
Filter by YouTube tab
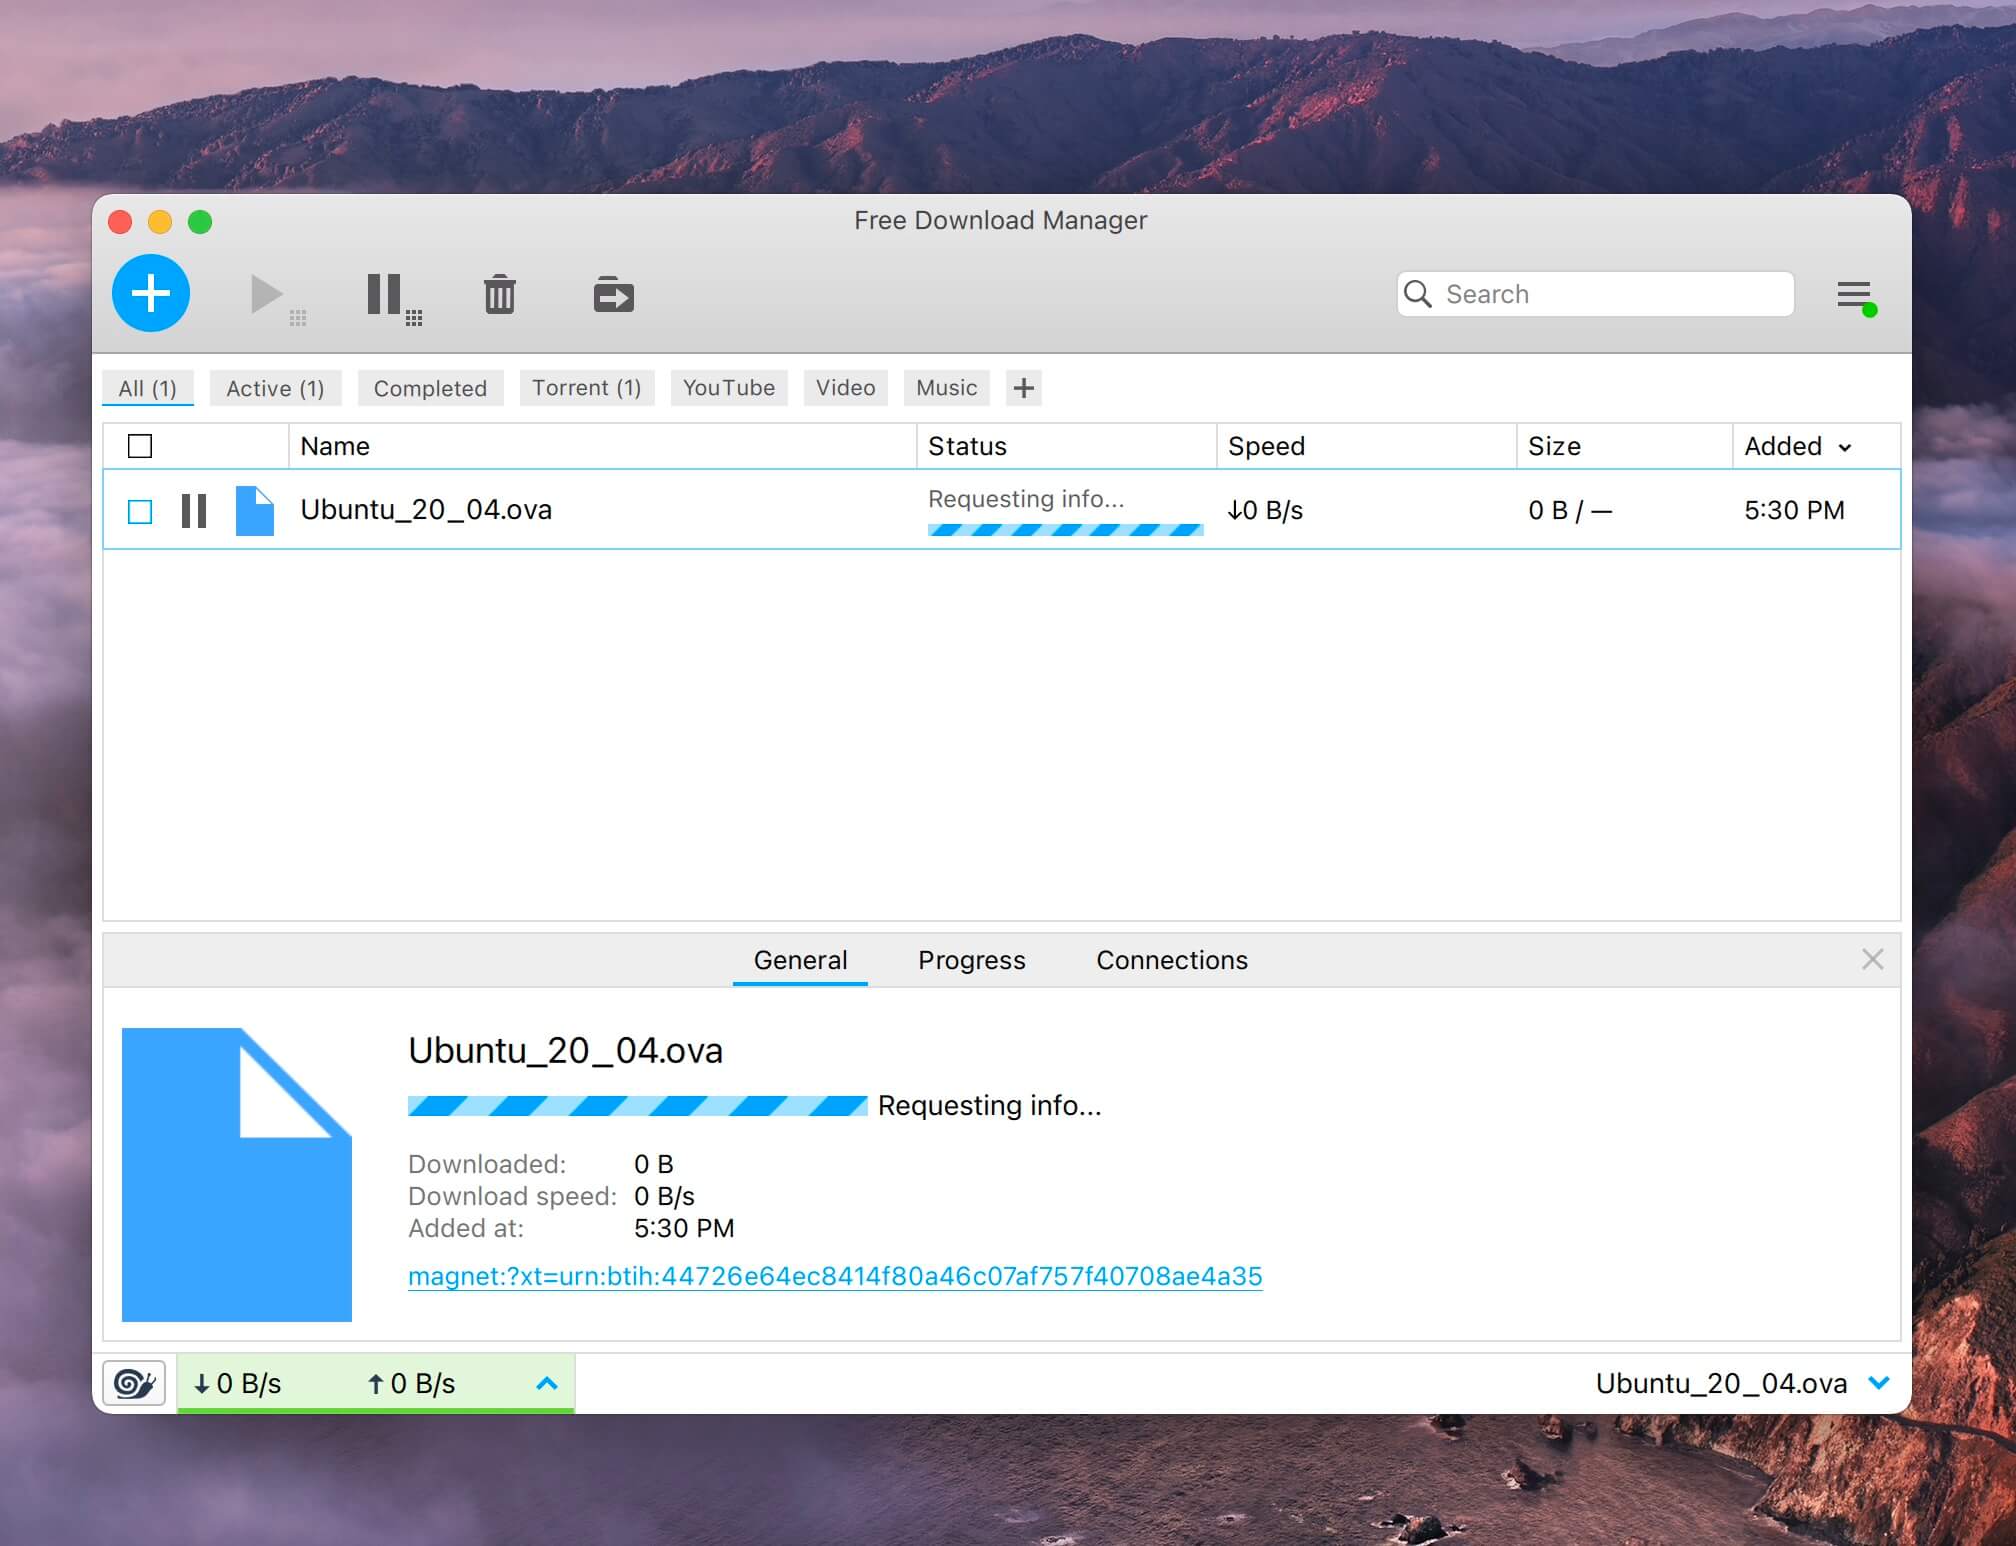729,388
